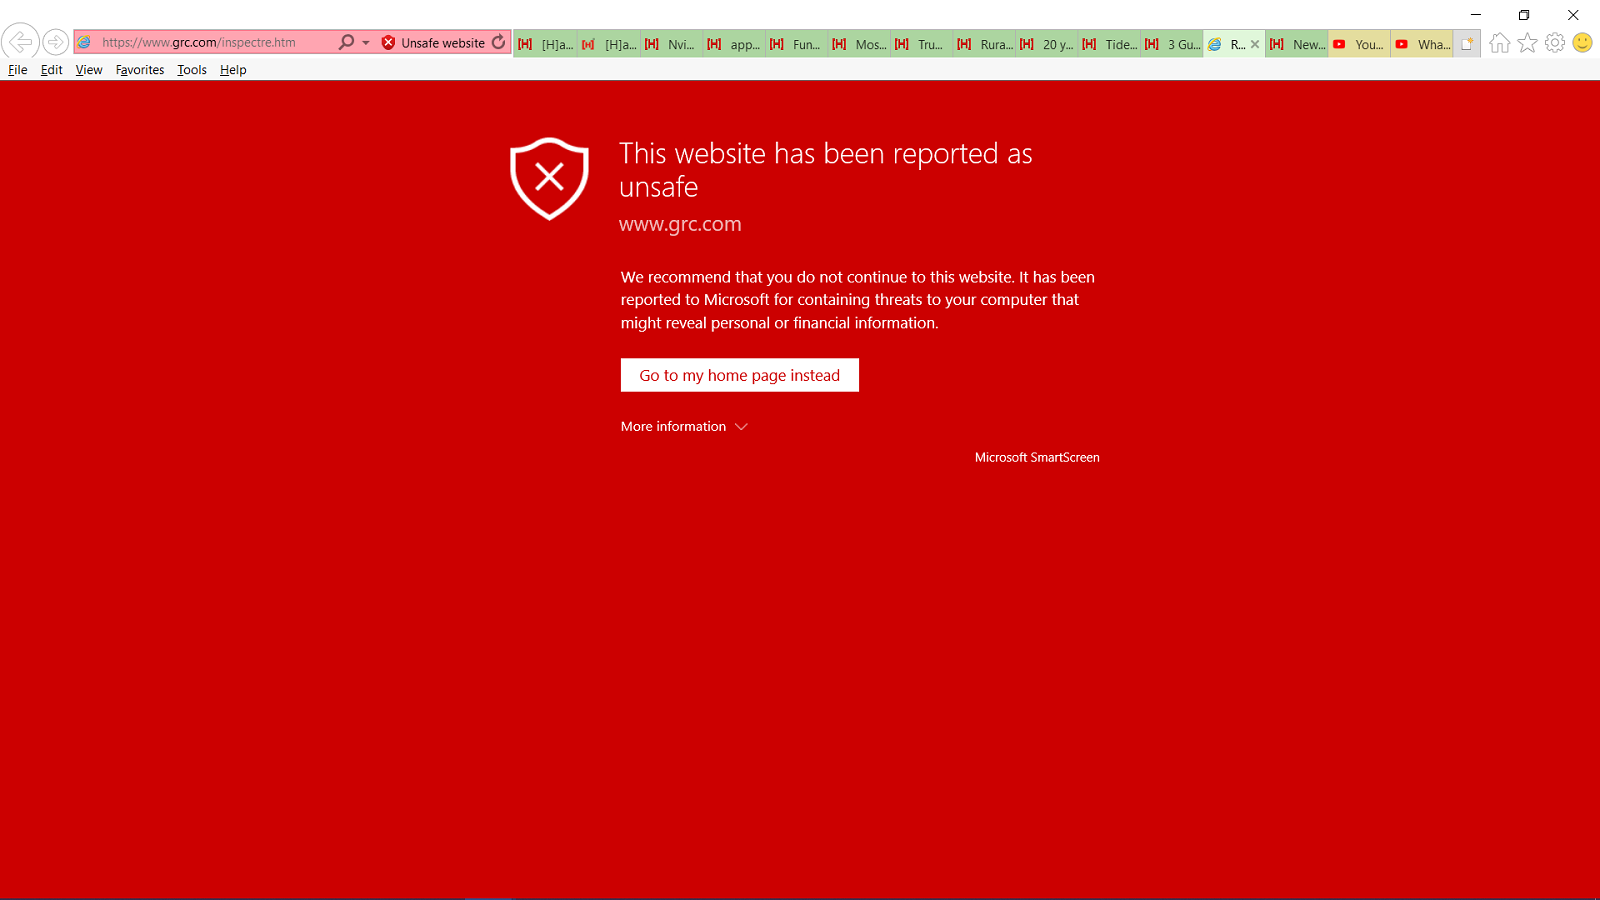Click the Home icon in the toolbar
This screenshot has width=1600, height=900.
1499,43
